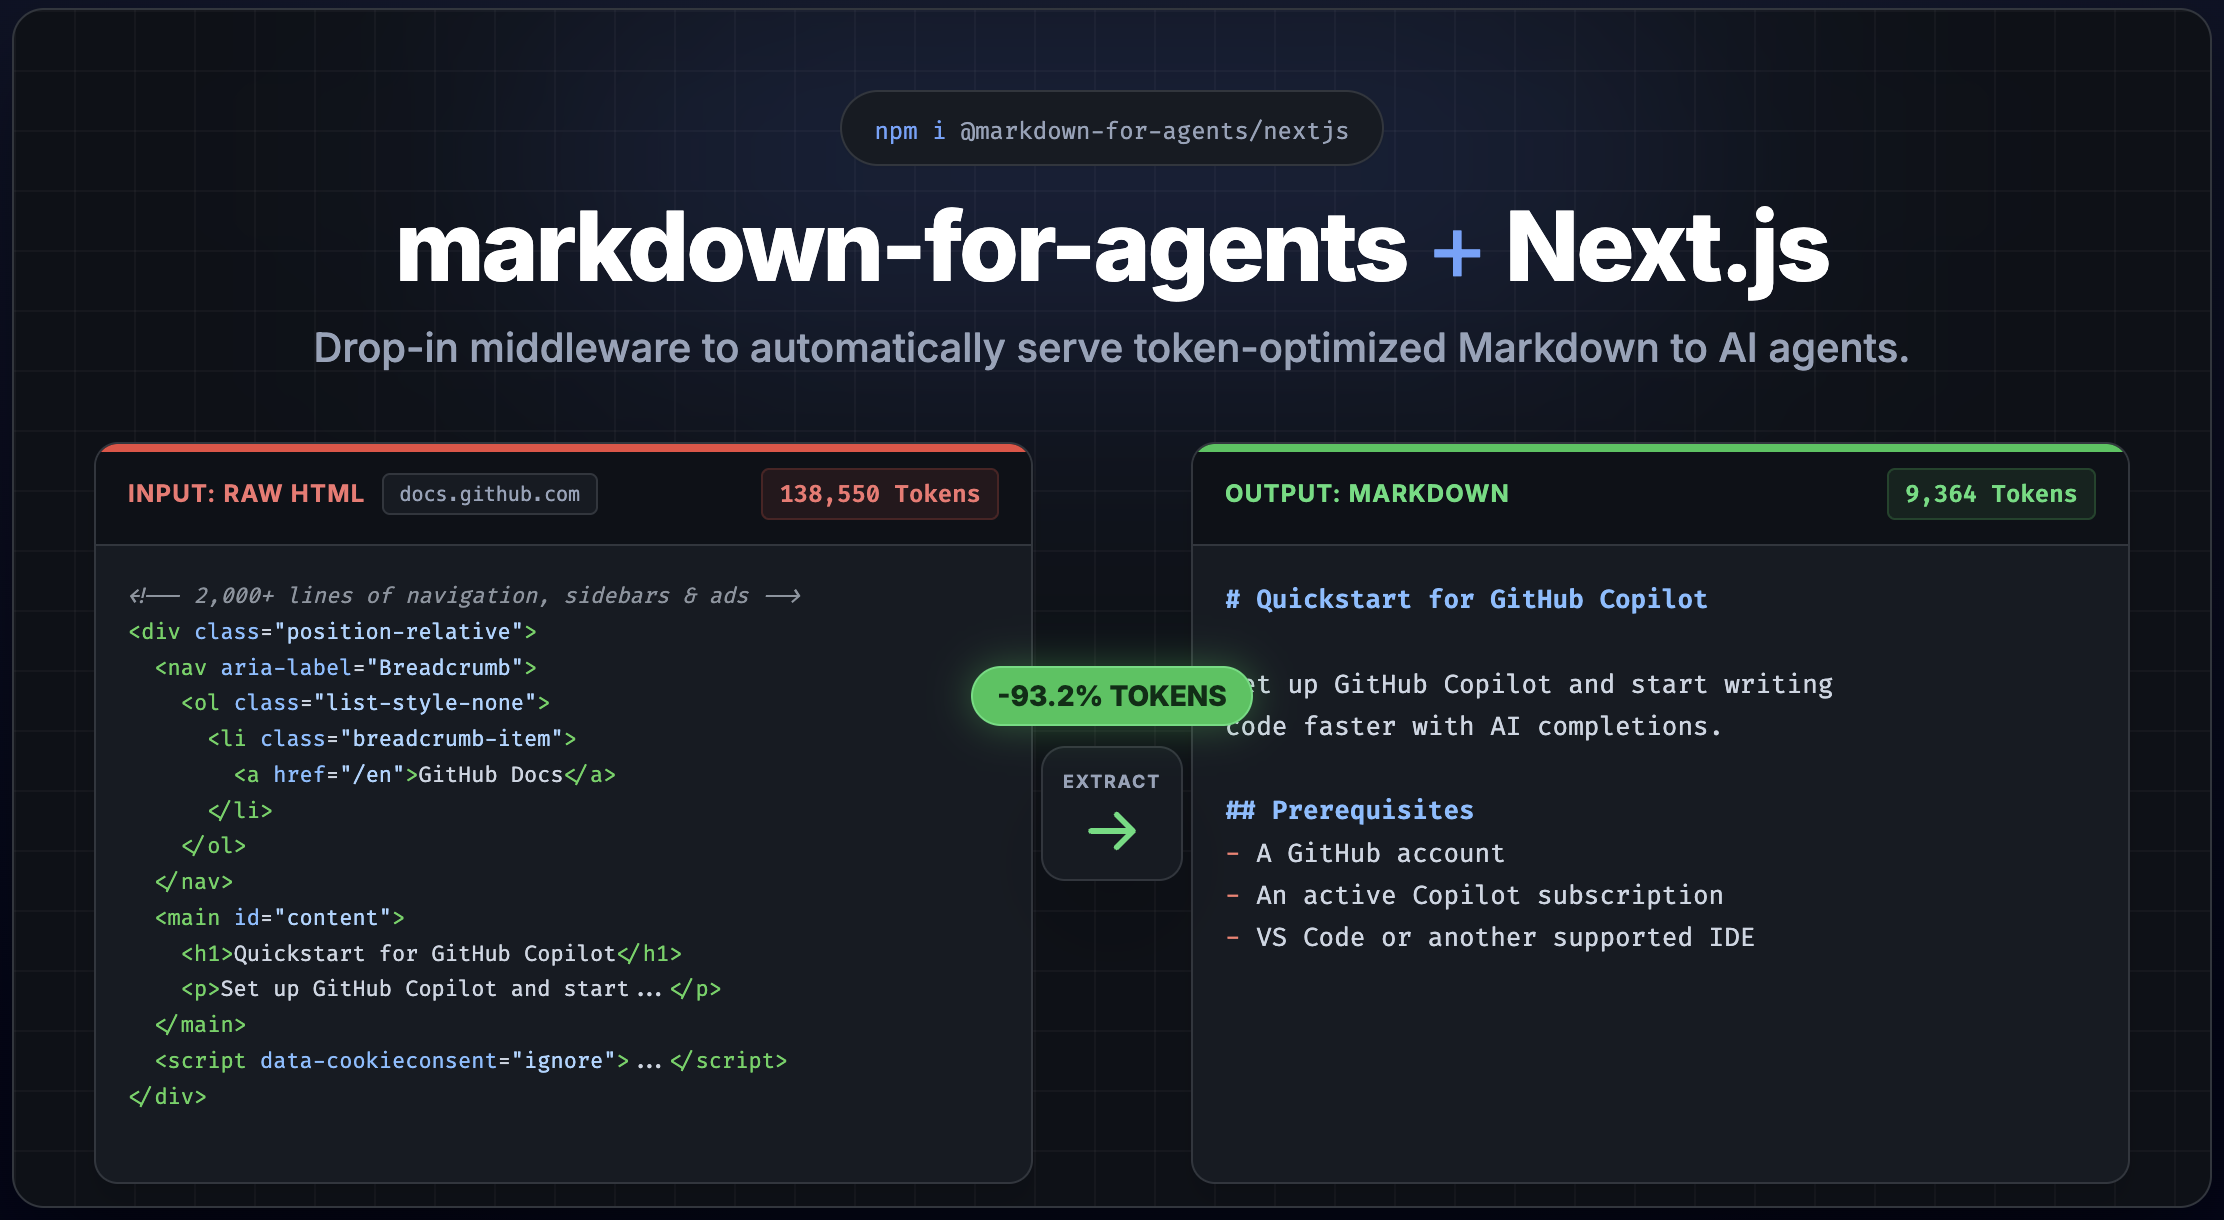2224x1220 pixels.
Task: Click the INPUT: RAW HTML panel label
Action: (245, 493)
